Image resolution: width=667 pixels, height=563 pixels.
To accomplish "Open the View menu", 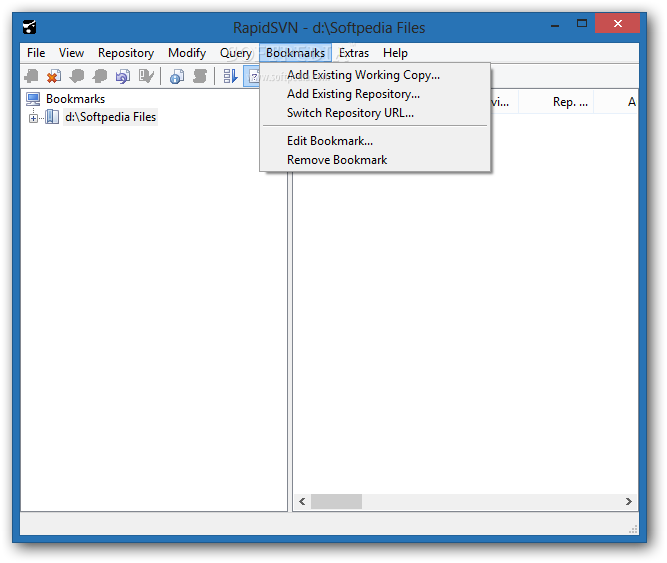I will pyautogui.click(x=71, y=53).
